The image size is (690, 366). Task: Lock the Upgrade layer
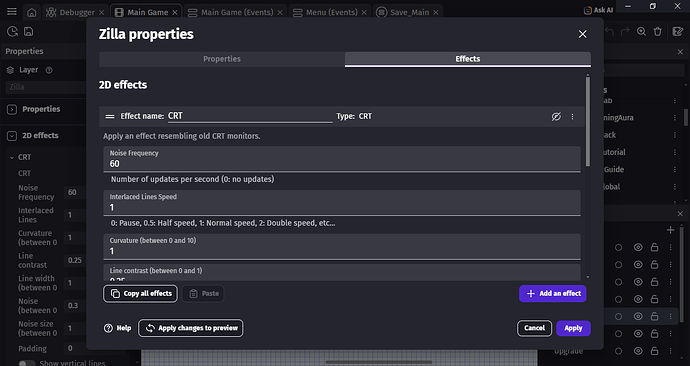[x=654, y=351]
